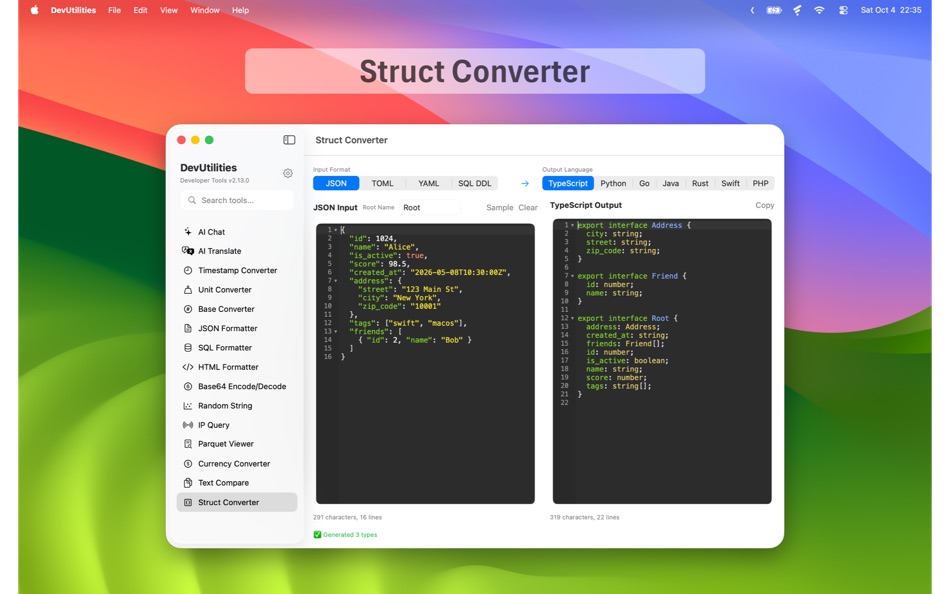The width and height of the screenshot is (950, 594).
Task: Click the AI Translate icon in sidebar
Action: click(188, 250)
